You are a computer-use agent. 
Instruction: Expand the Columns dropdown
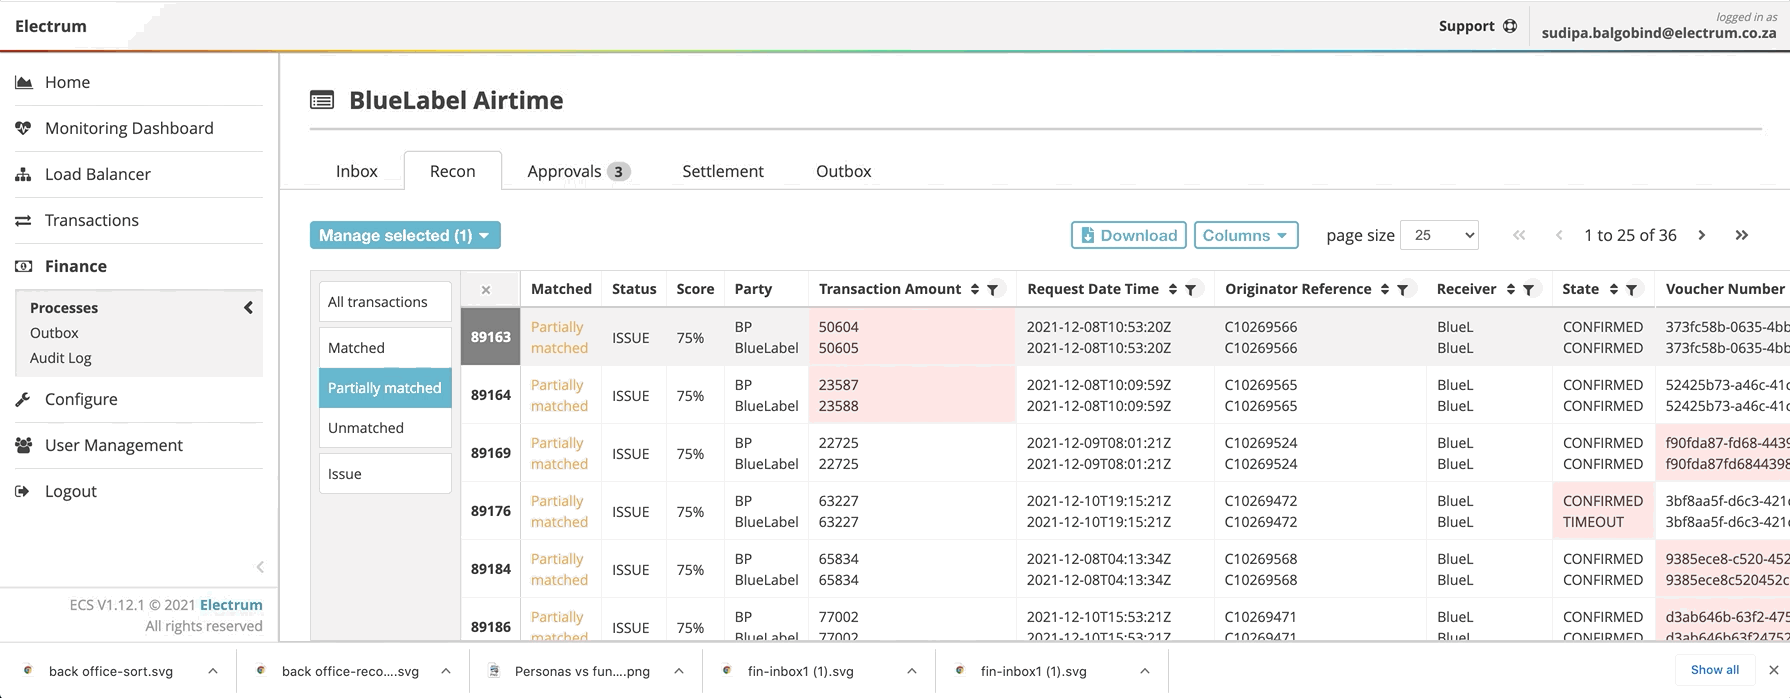coord(1245,235)
